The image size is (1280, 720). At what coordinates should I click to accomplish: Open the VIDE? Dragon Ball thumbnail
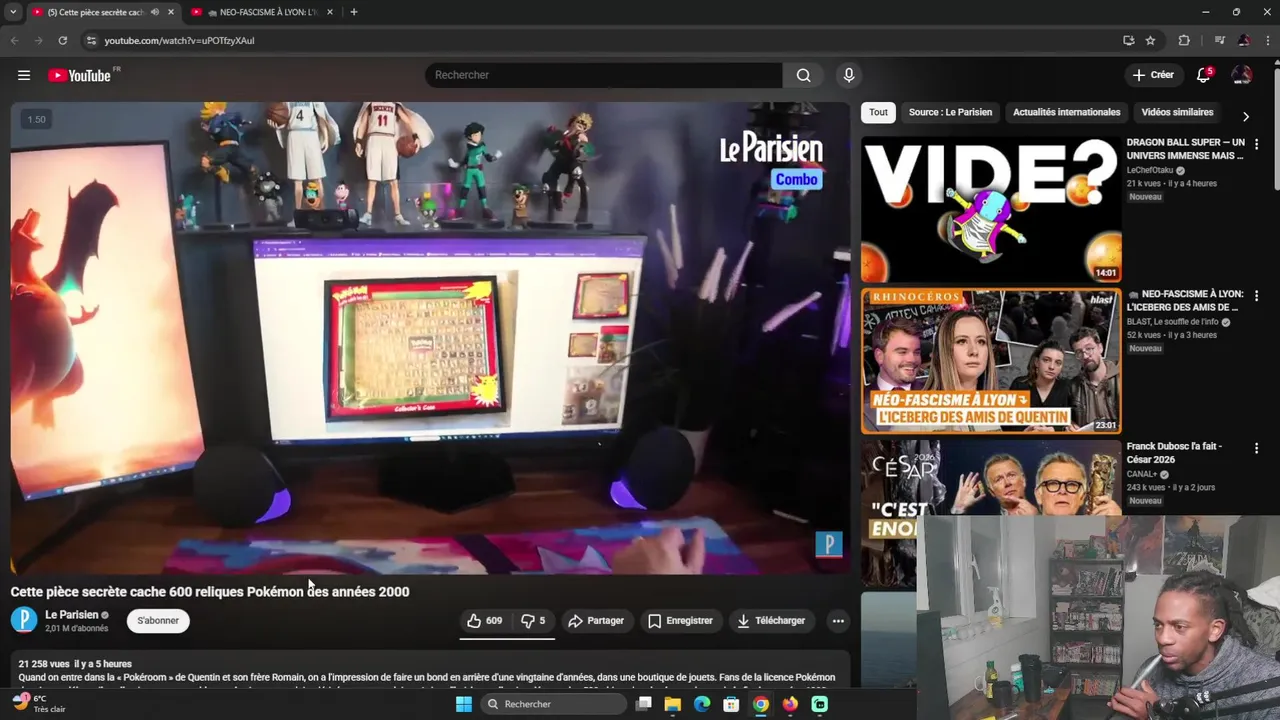click(991, 209)
